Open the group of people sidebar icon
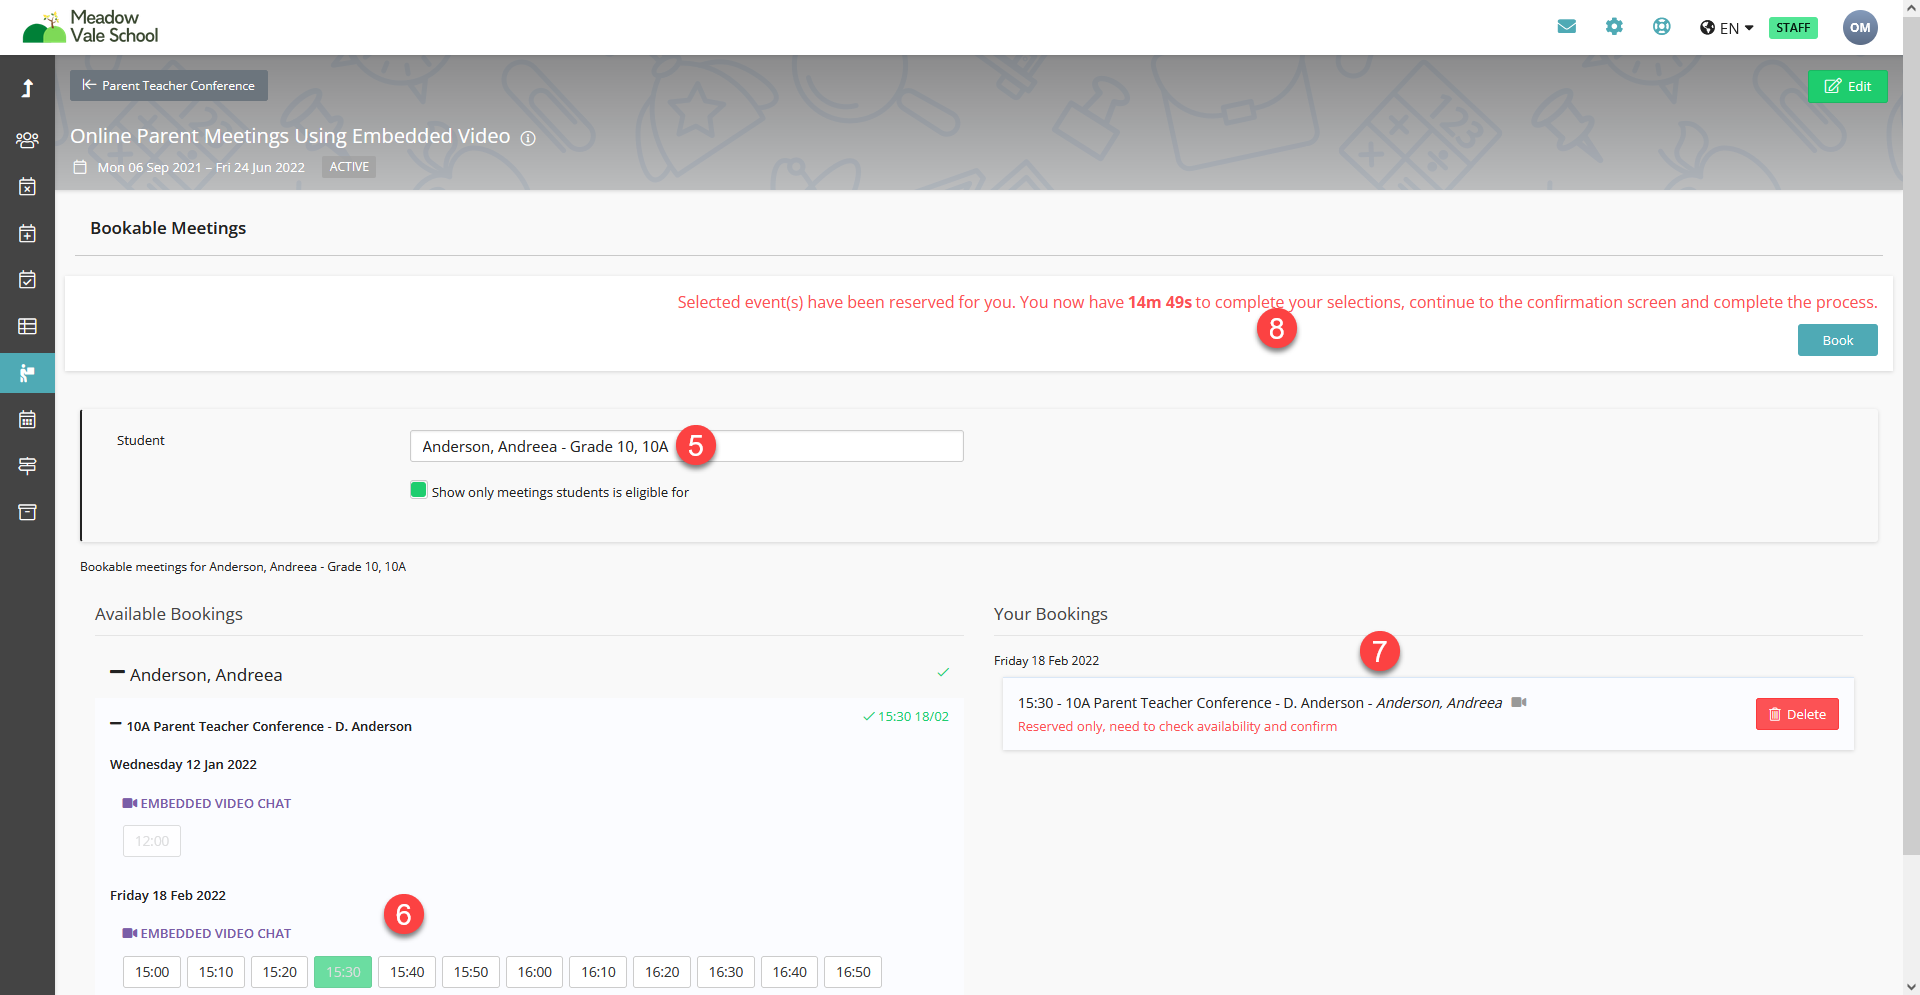 (x=27, y=140)
